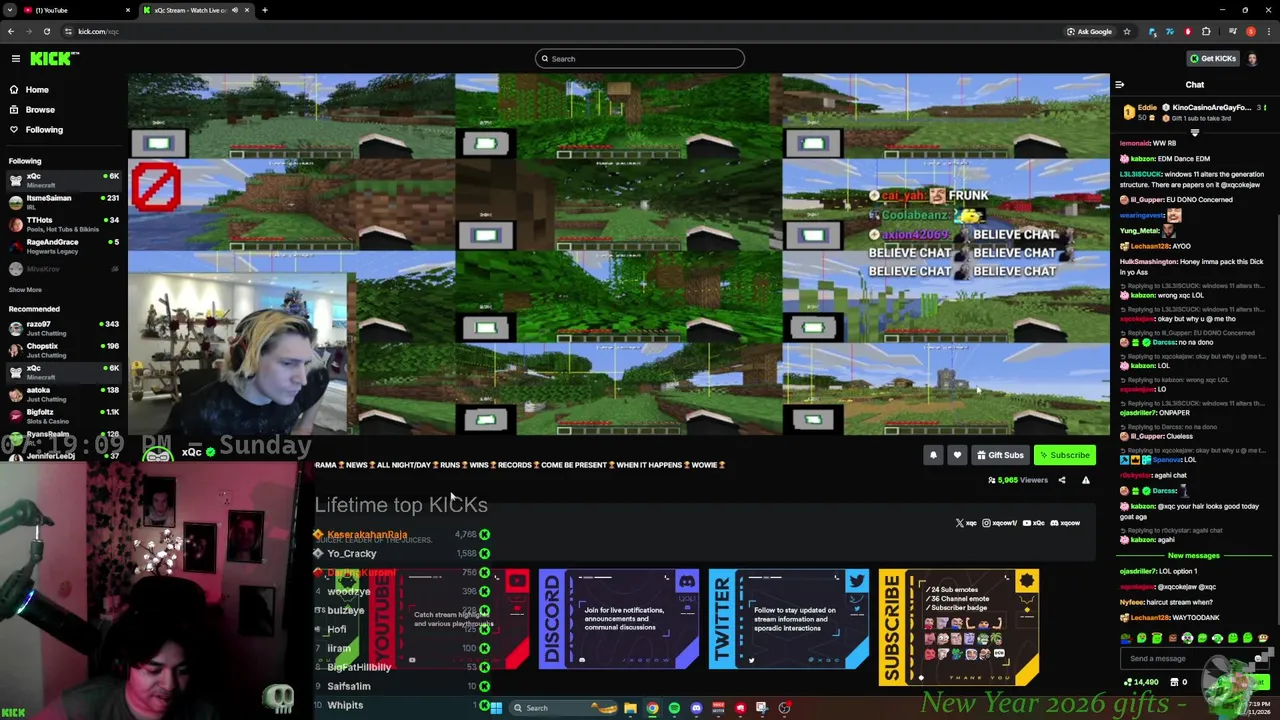Open Chrome profile avatar

pyautogui.click(x=1250, y=31)
